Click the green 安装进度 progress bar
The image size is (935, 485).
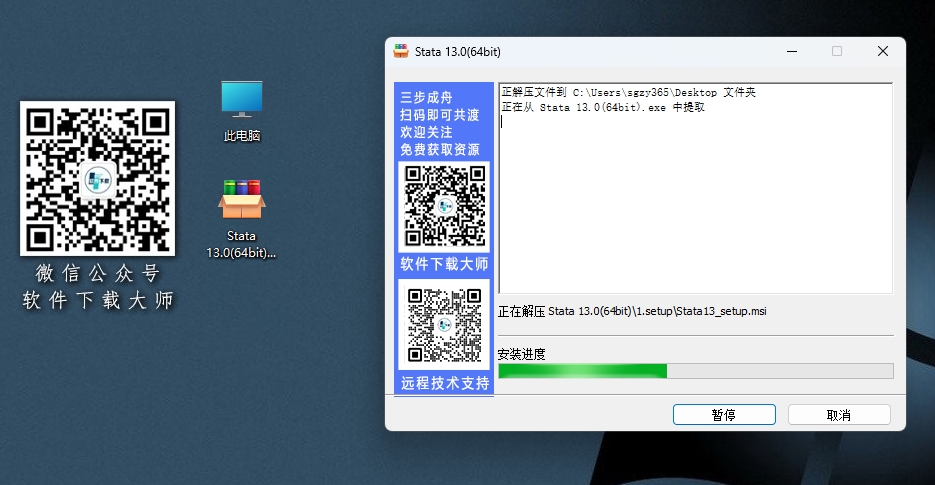[x=695, y=371]
